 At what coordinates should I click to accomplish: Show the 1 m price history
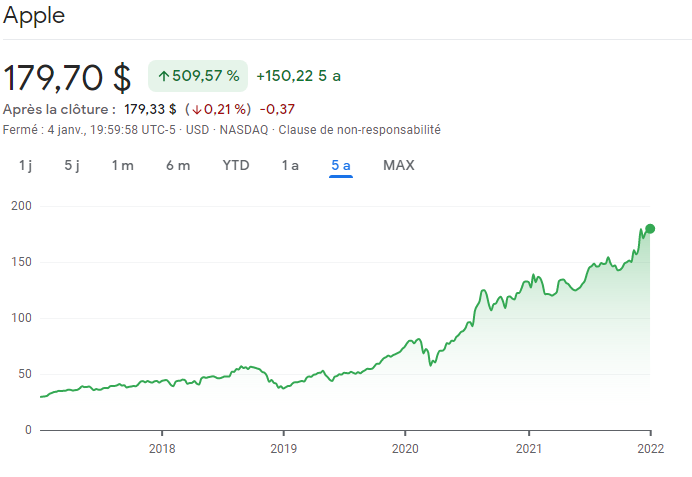pyautogui.click(x=122, y=165)
